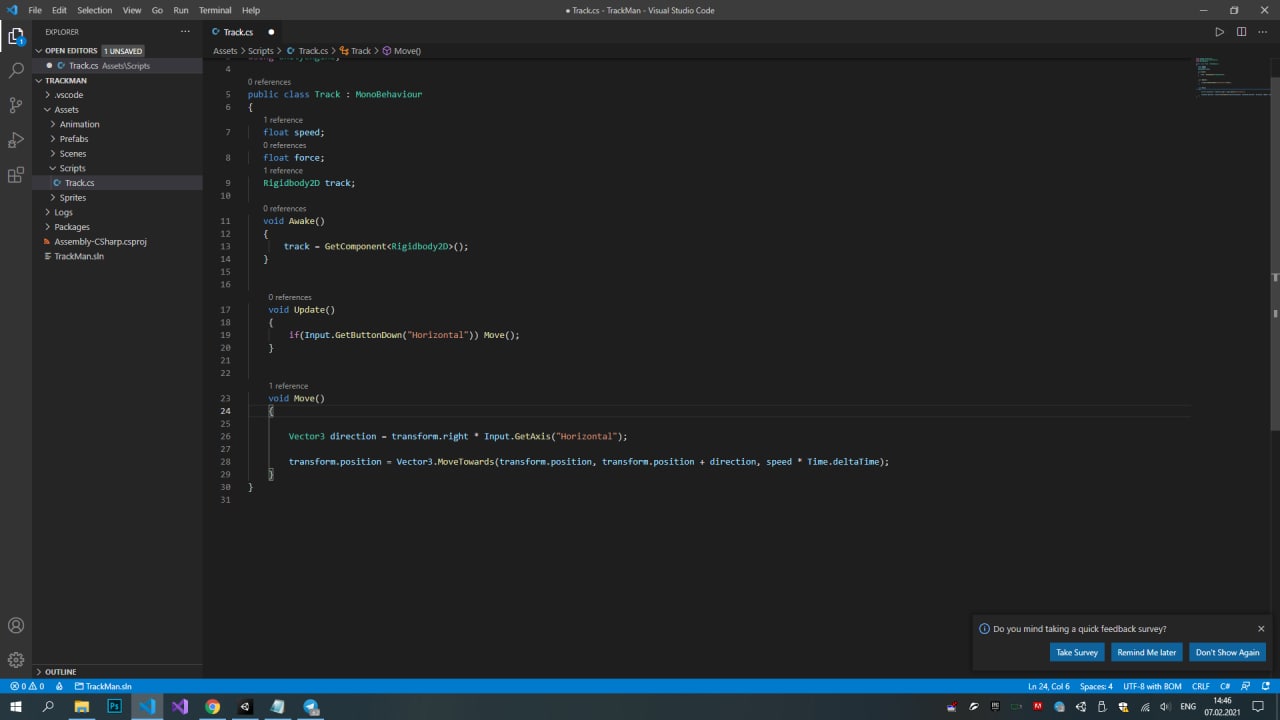Click the feedback icon in status bar
1280x720 pixels.
1244,687
